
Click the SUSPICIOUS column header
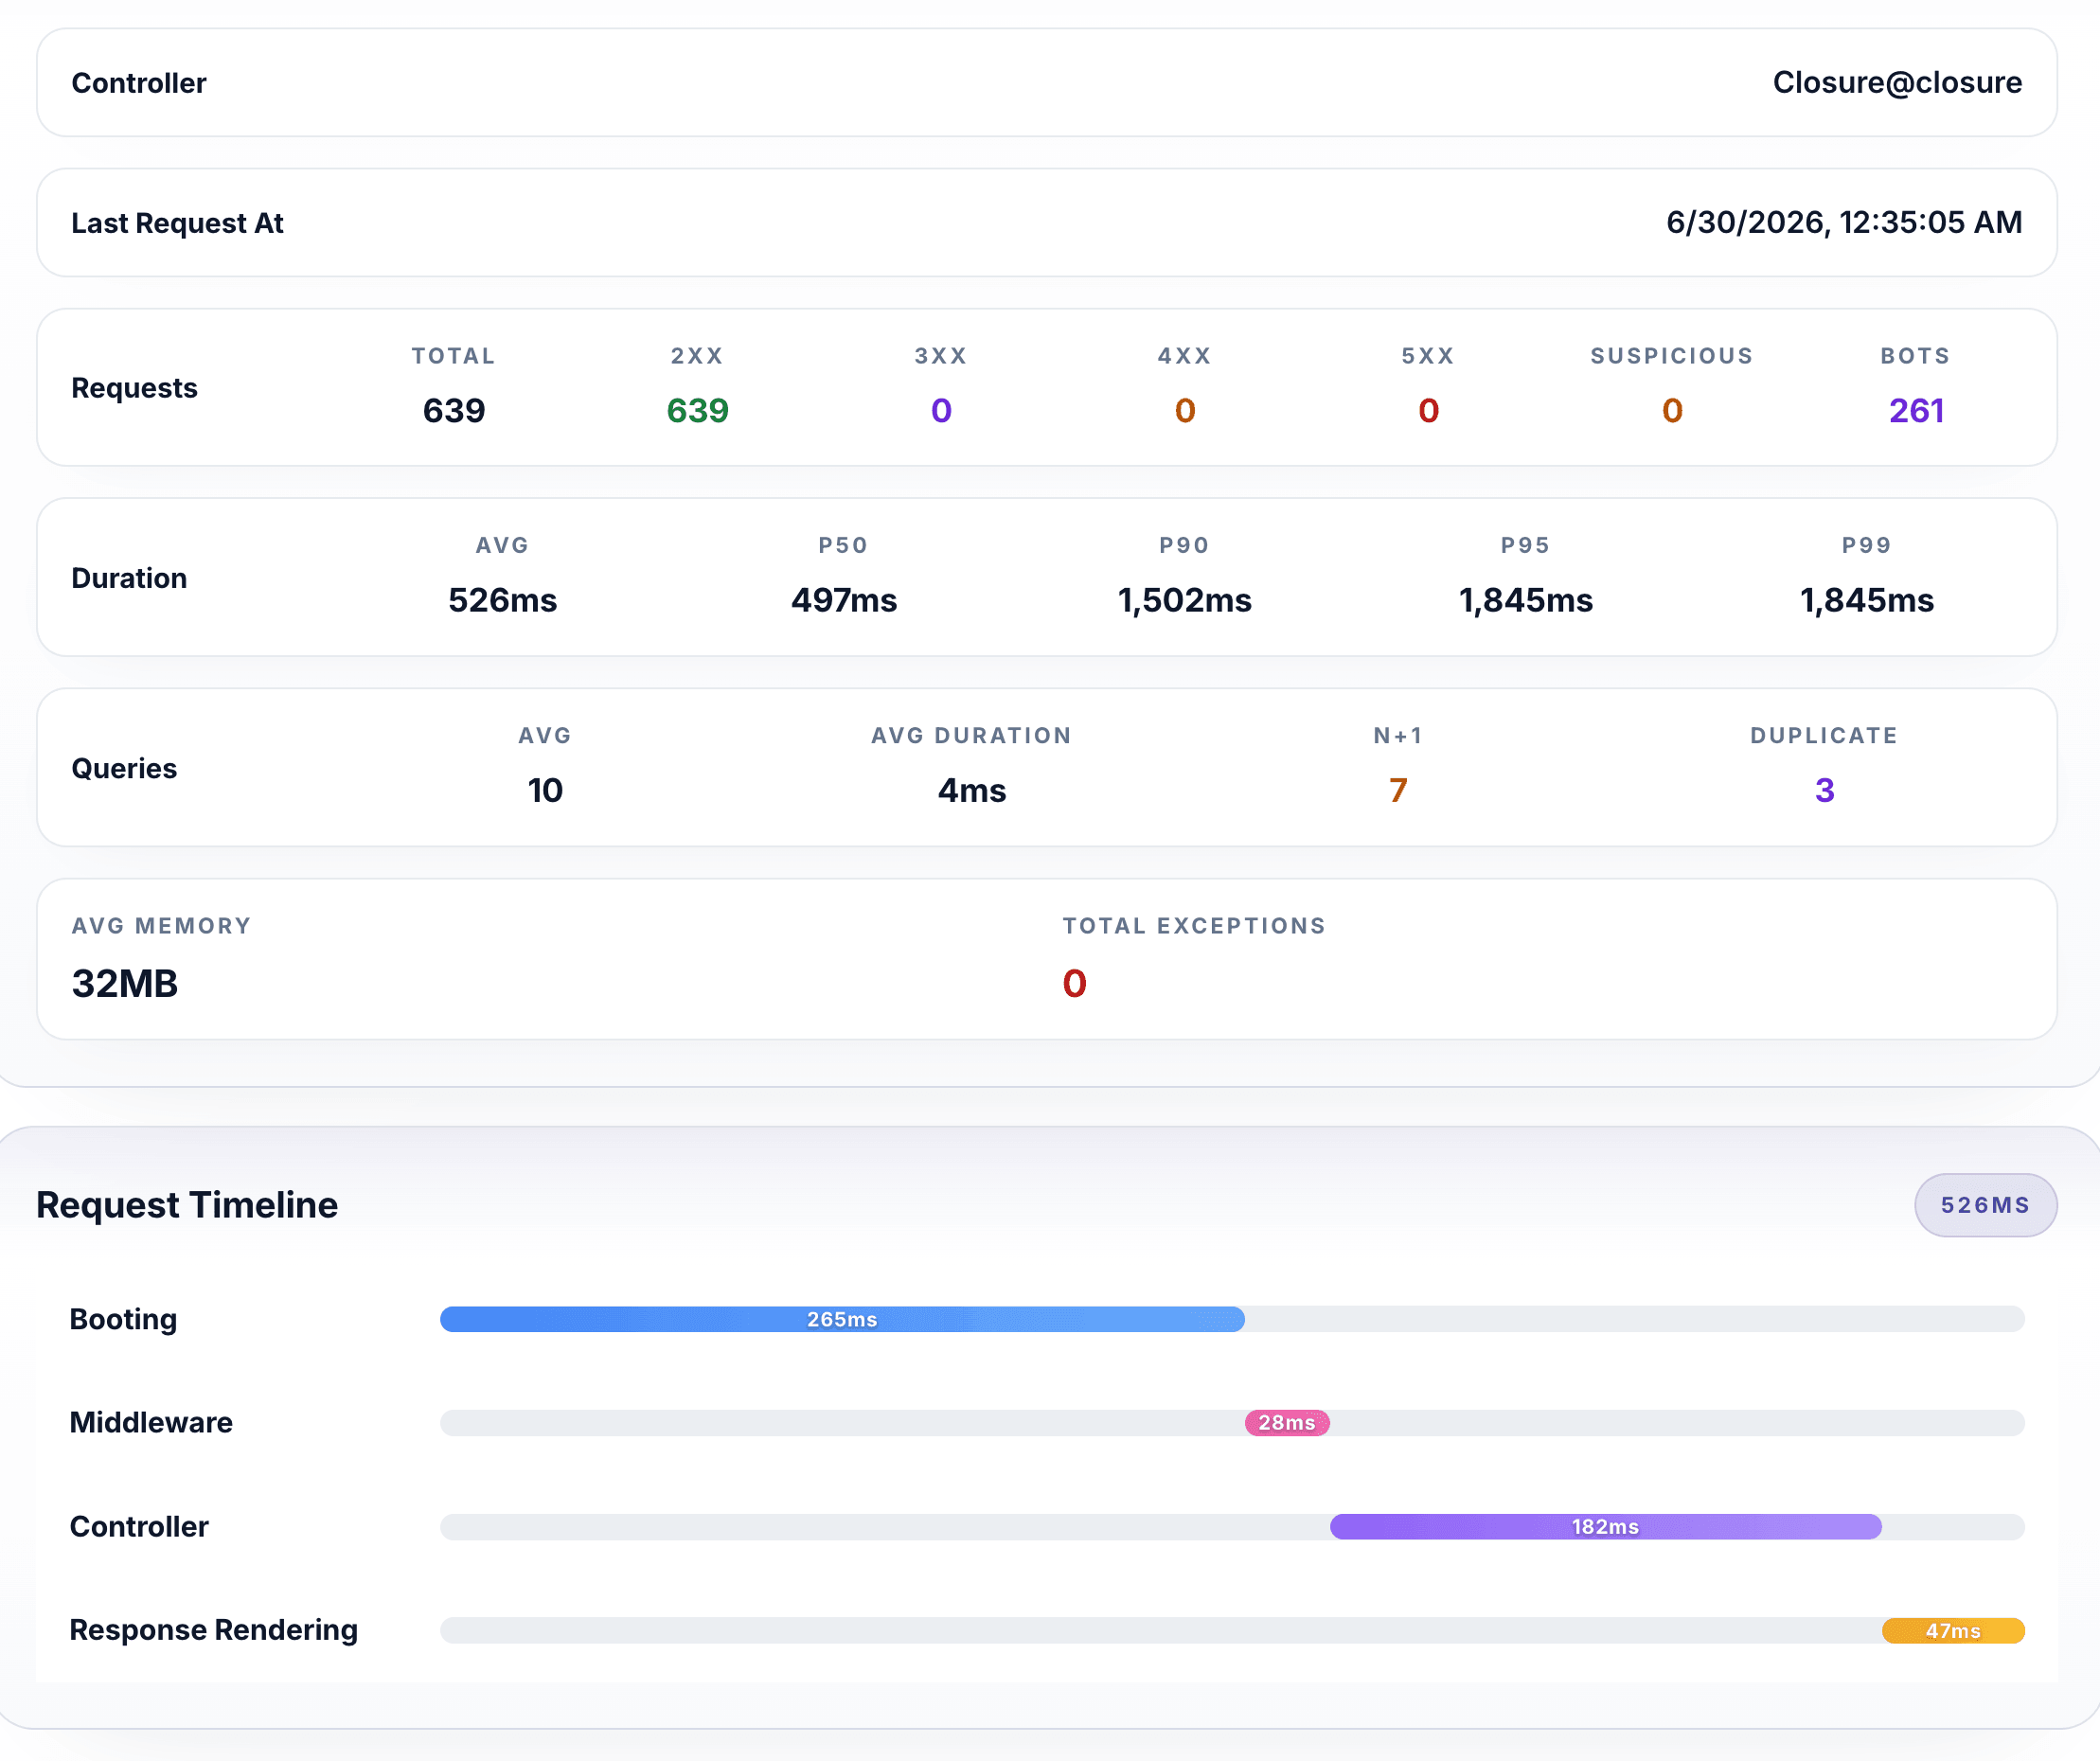coord(1672,356)
